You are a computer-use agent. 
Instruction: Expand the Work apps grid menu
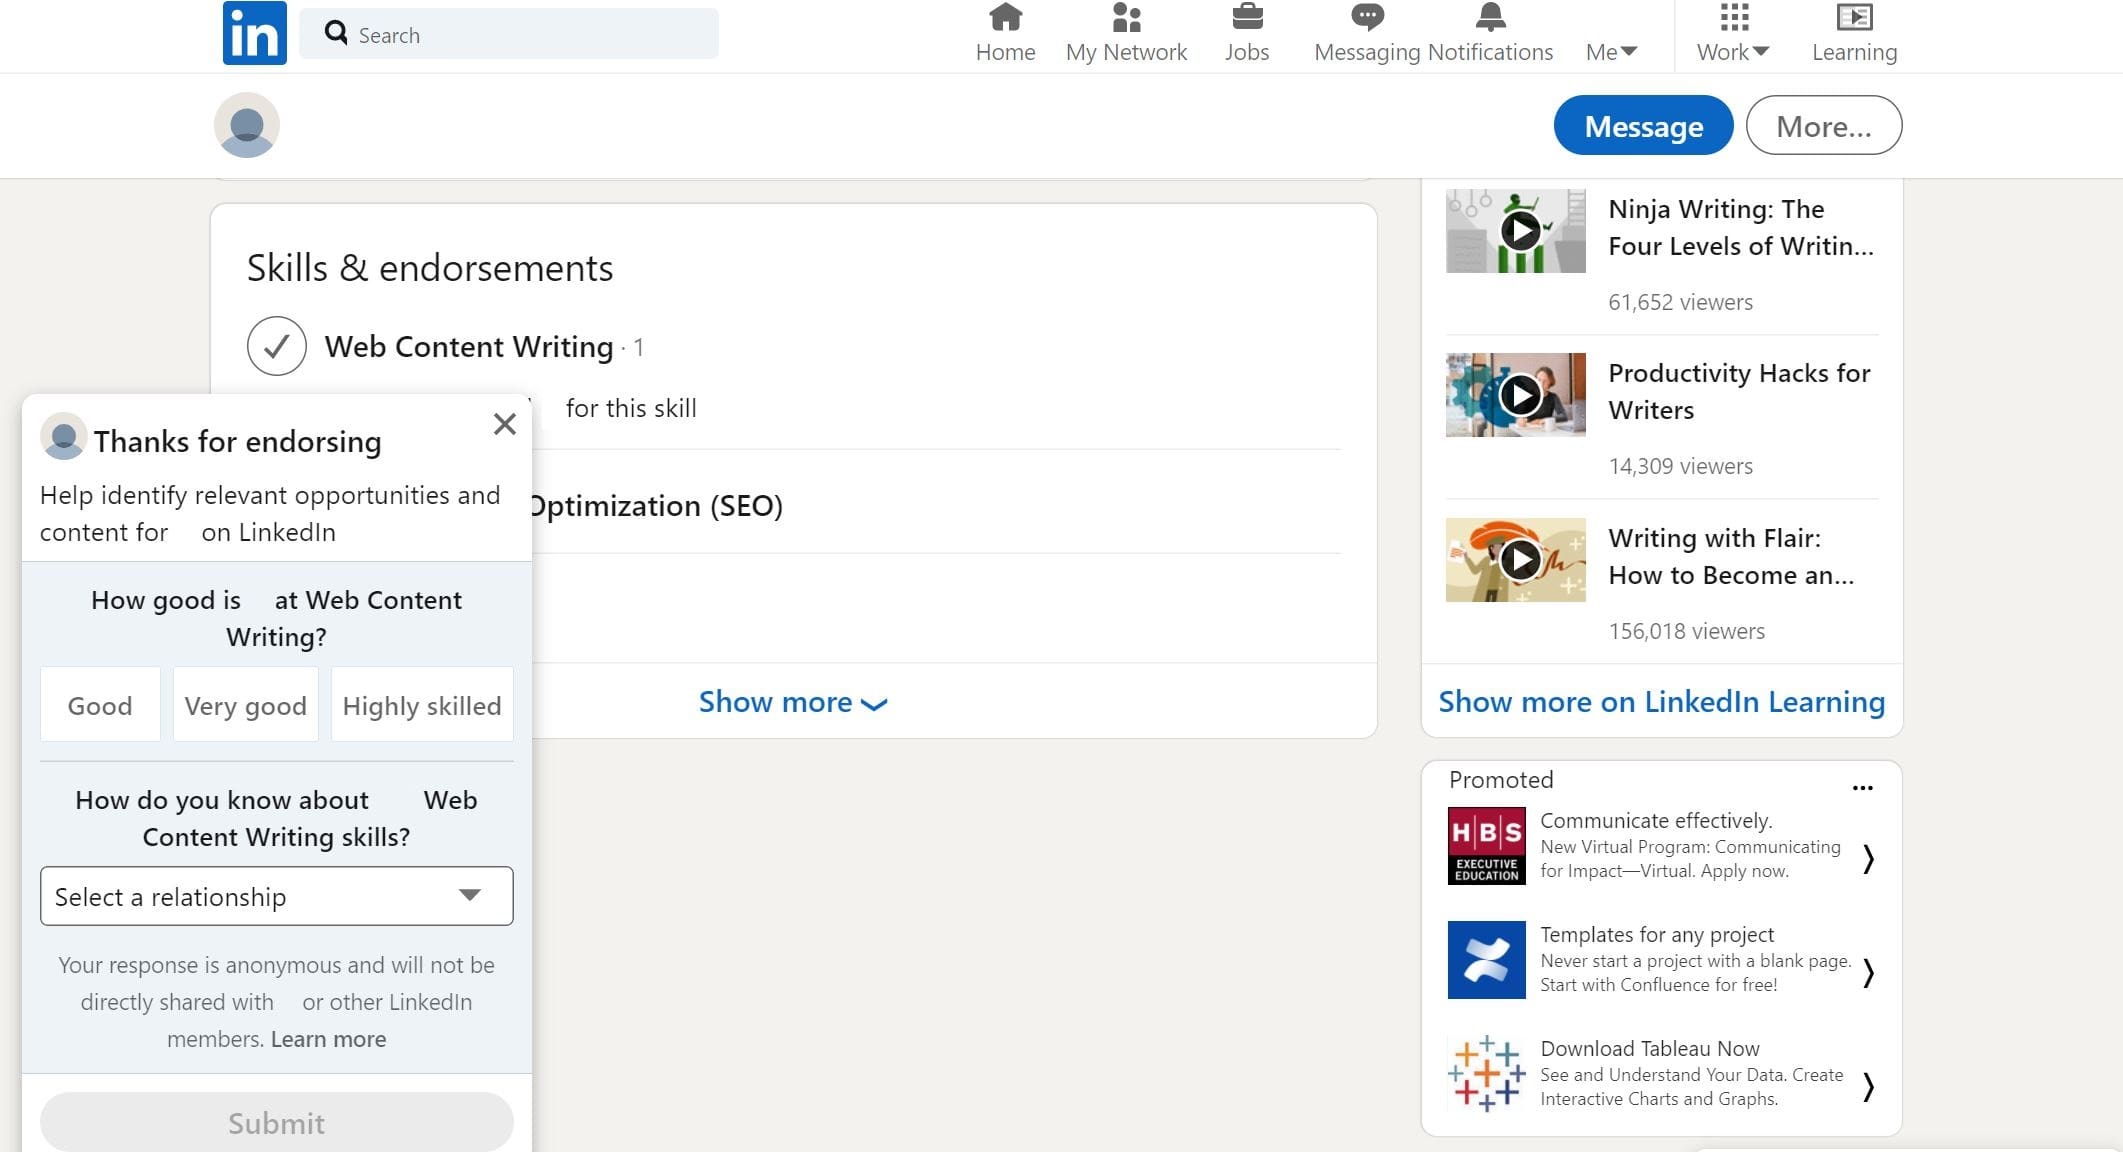coord(1733,33)
